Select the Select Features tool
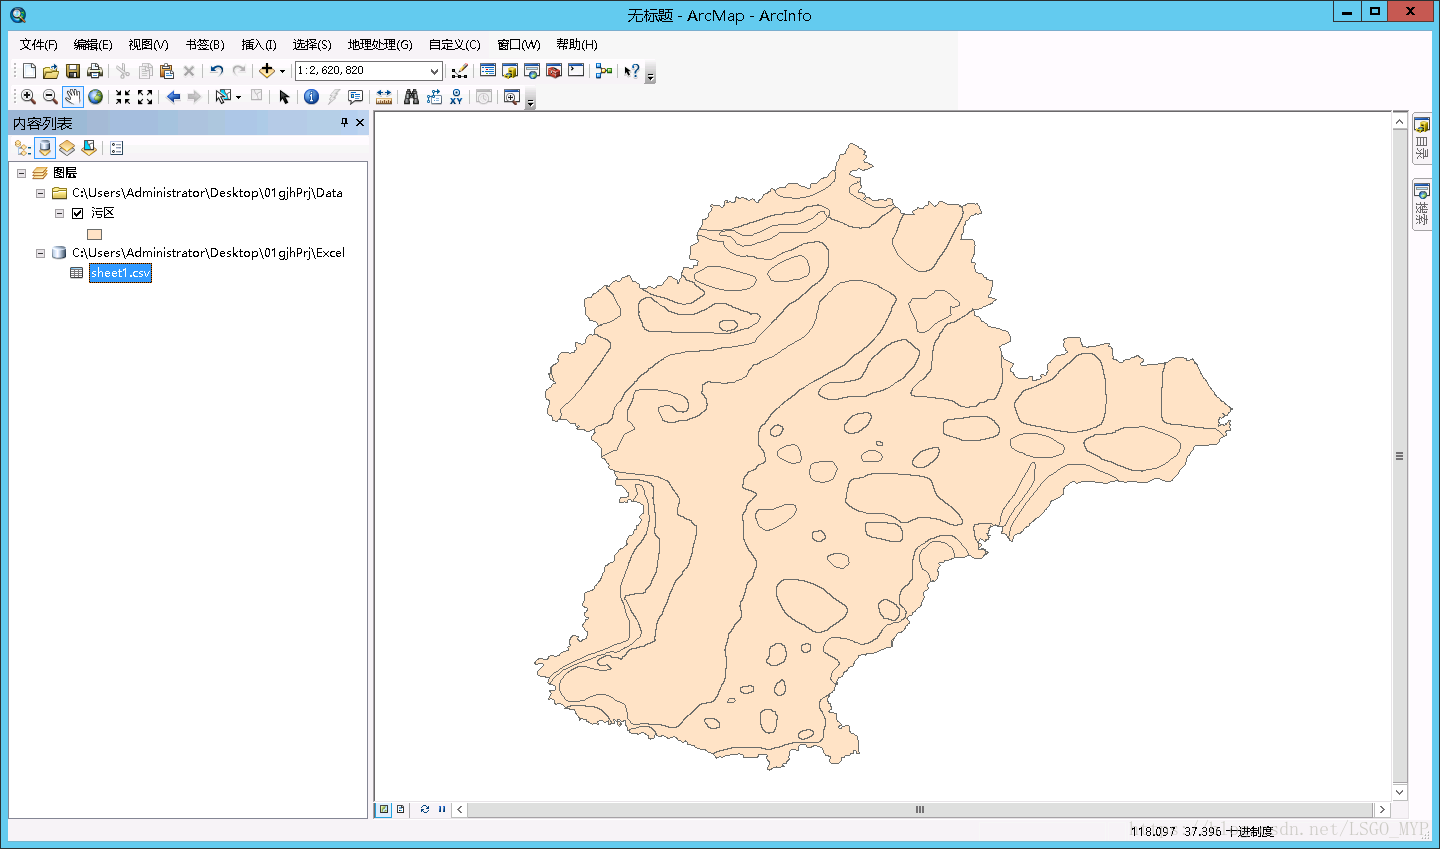Viewport: 1440px width, 849px height. coord(224,97)
